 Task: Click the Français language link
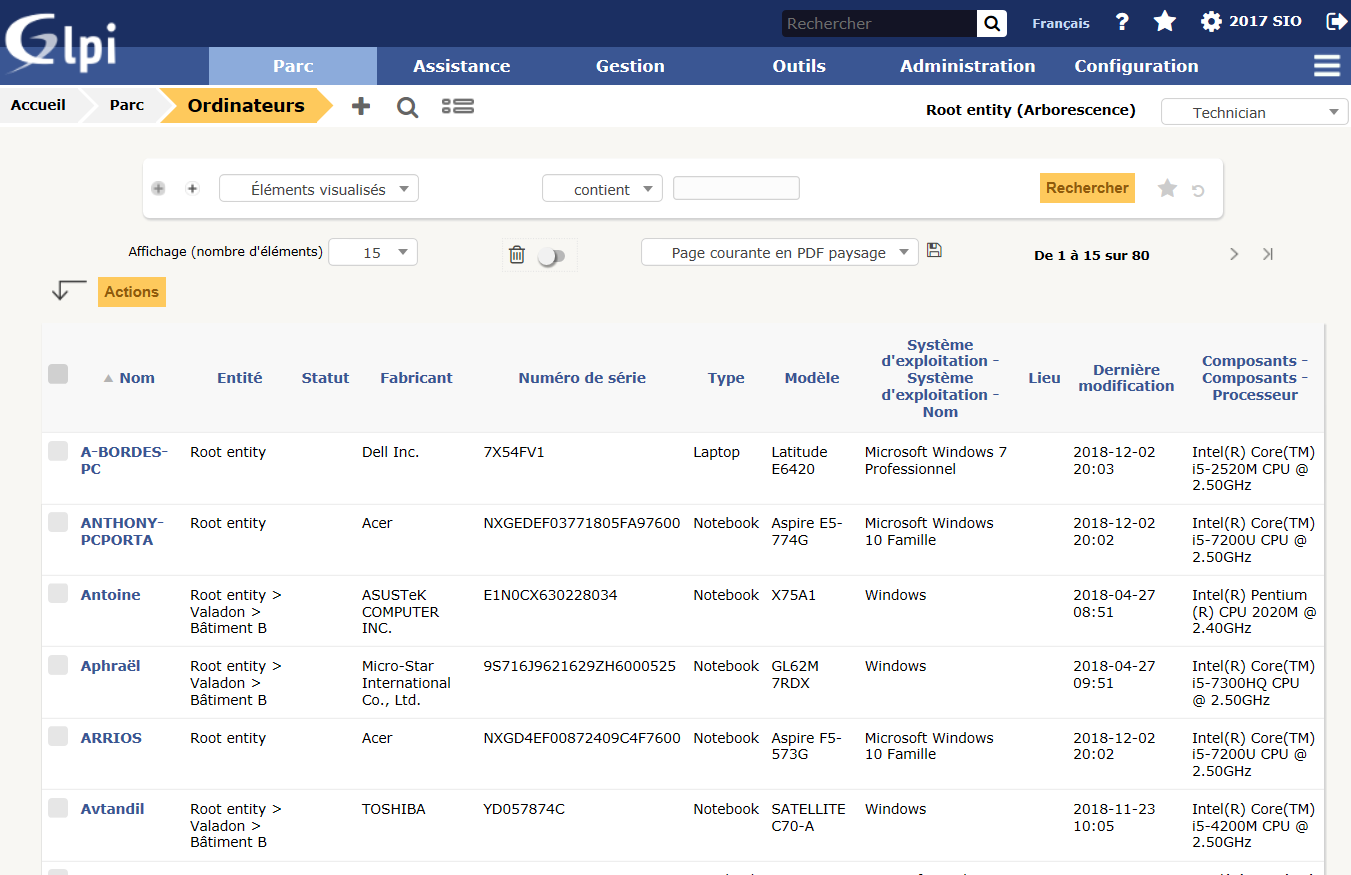[x=1061, y=23]
